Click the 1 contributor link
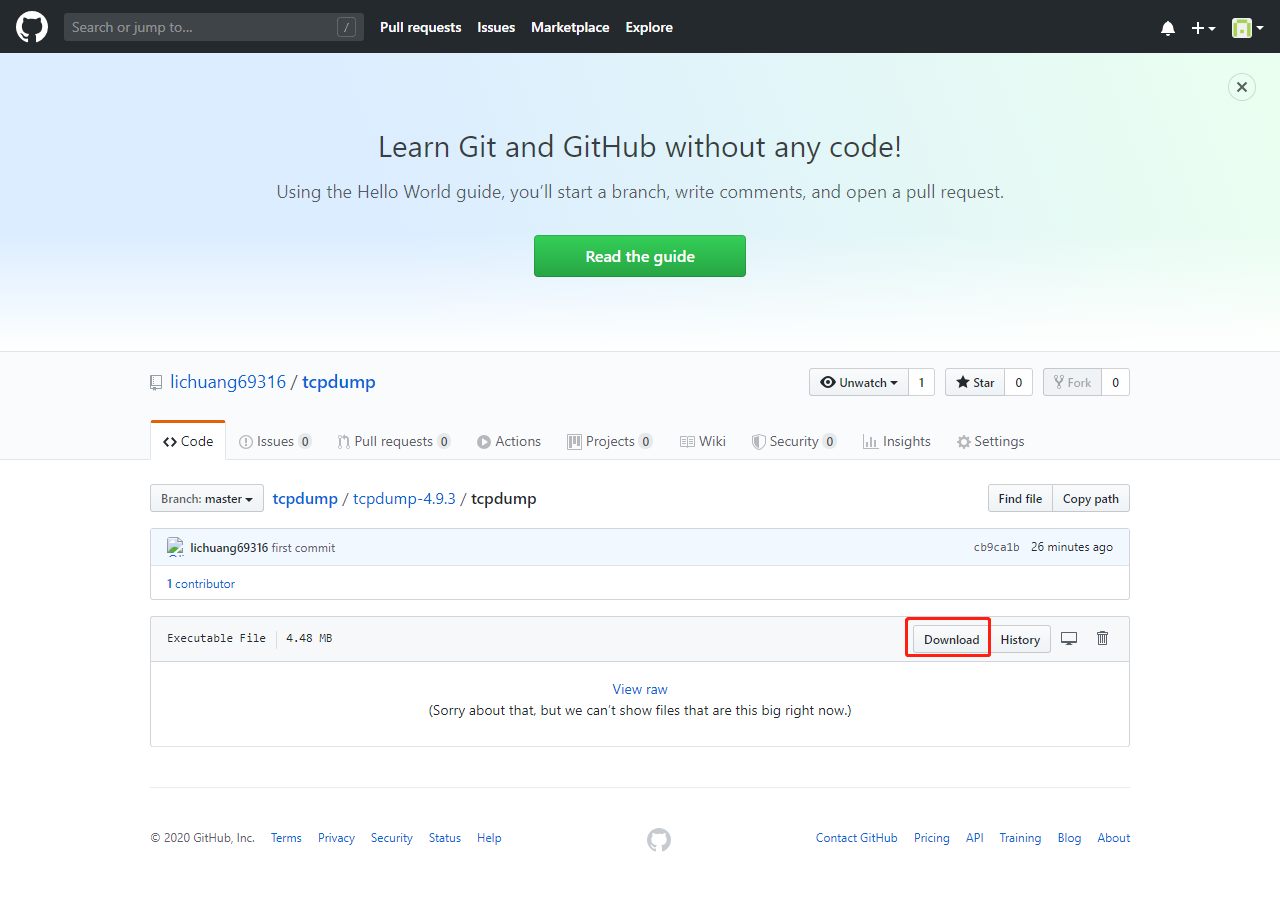Image resolution: width=1280 pixels, height=923 pixels. [x=201, y=584]
